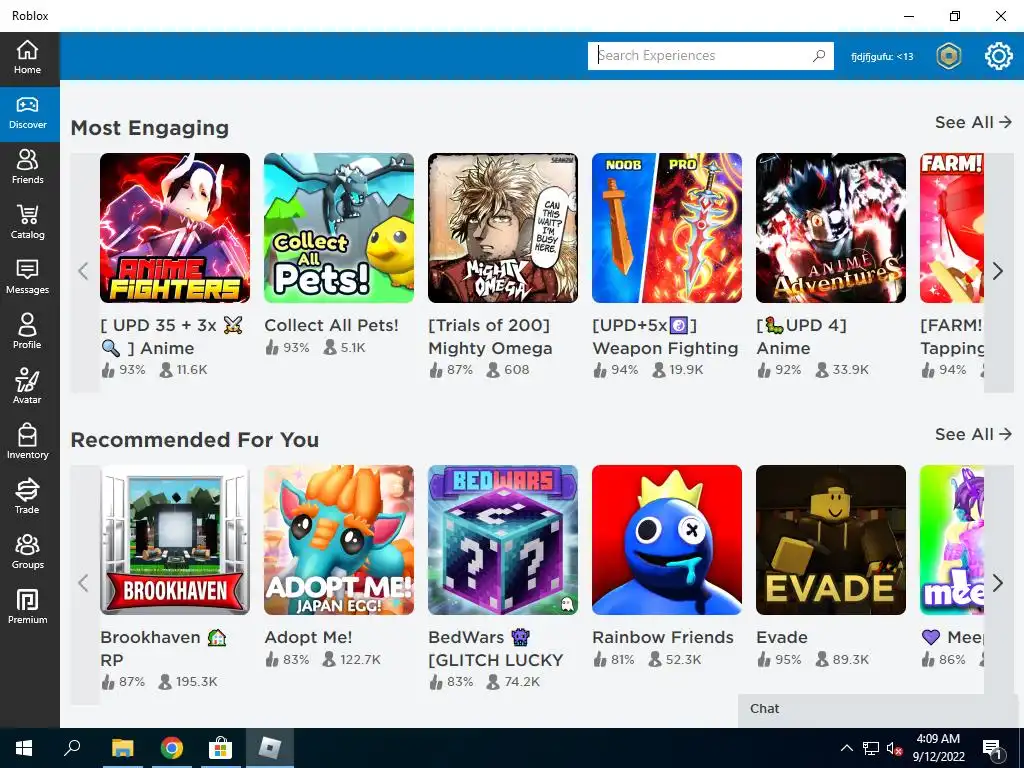The width and height of the screenshot is (1024, 768).
Task: Open the Trade sidebar icon
Action: point(27,497)
